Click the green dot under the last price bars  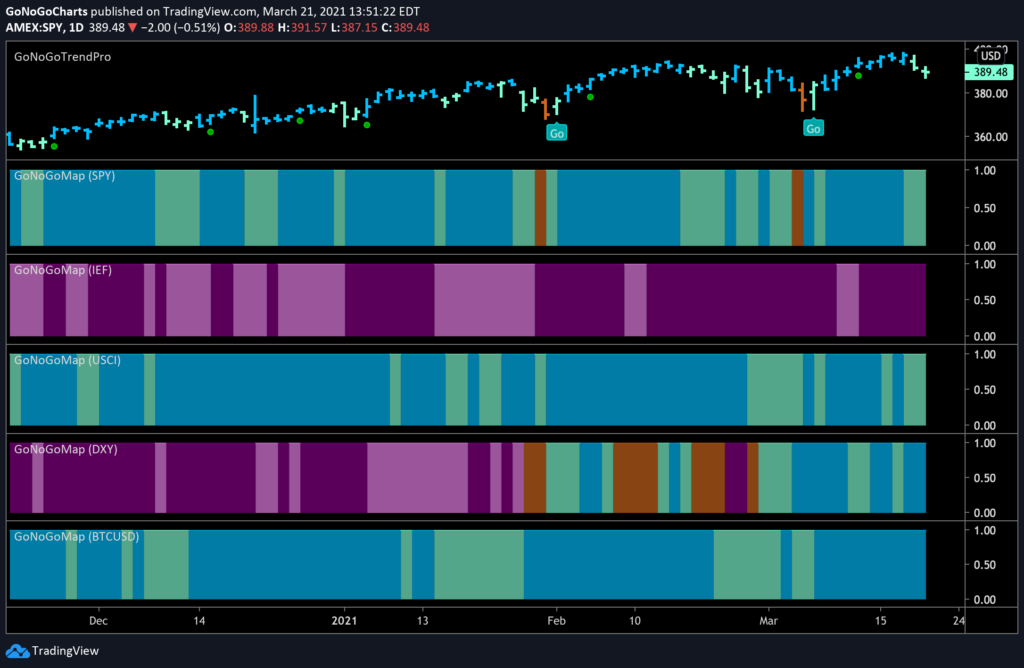pyautogui.click(x=858, y=76)
